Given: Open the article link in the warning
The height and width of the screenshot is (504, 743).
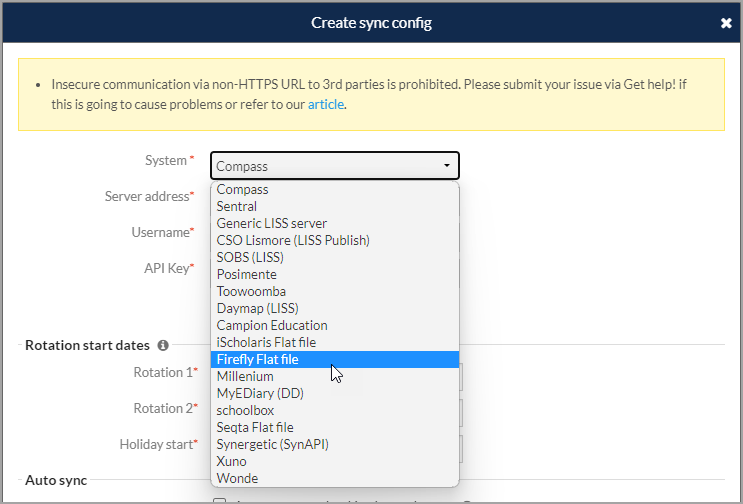Looking at the screenshot, I should tap(325, 104).
